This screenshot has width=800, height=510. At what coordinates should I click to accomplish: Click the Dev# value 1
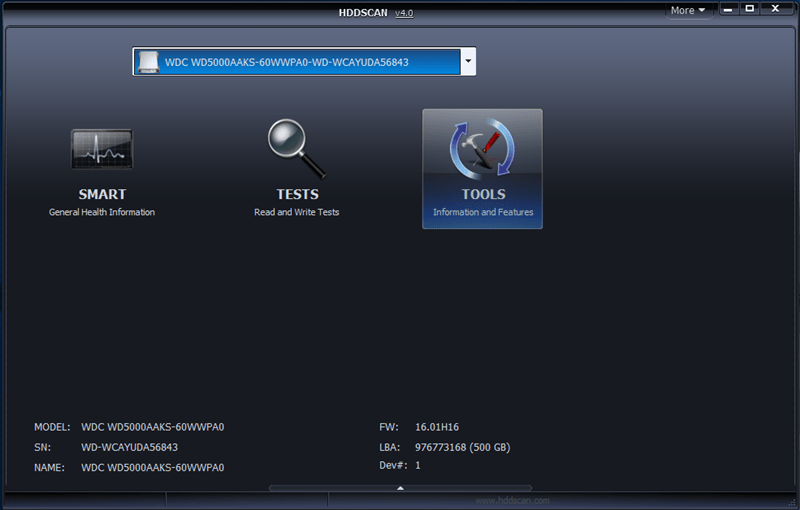(418, 465)
